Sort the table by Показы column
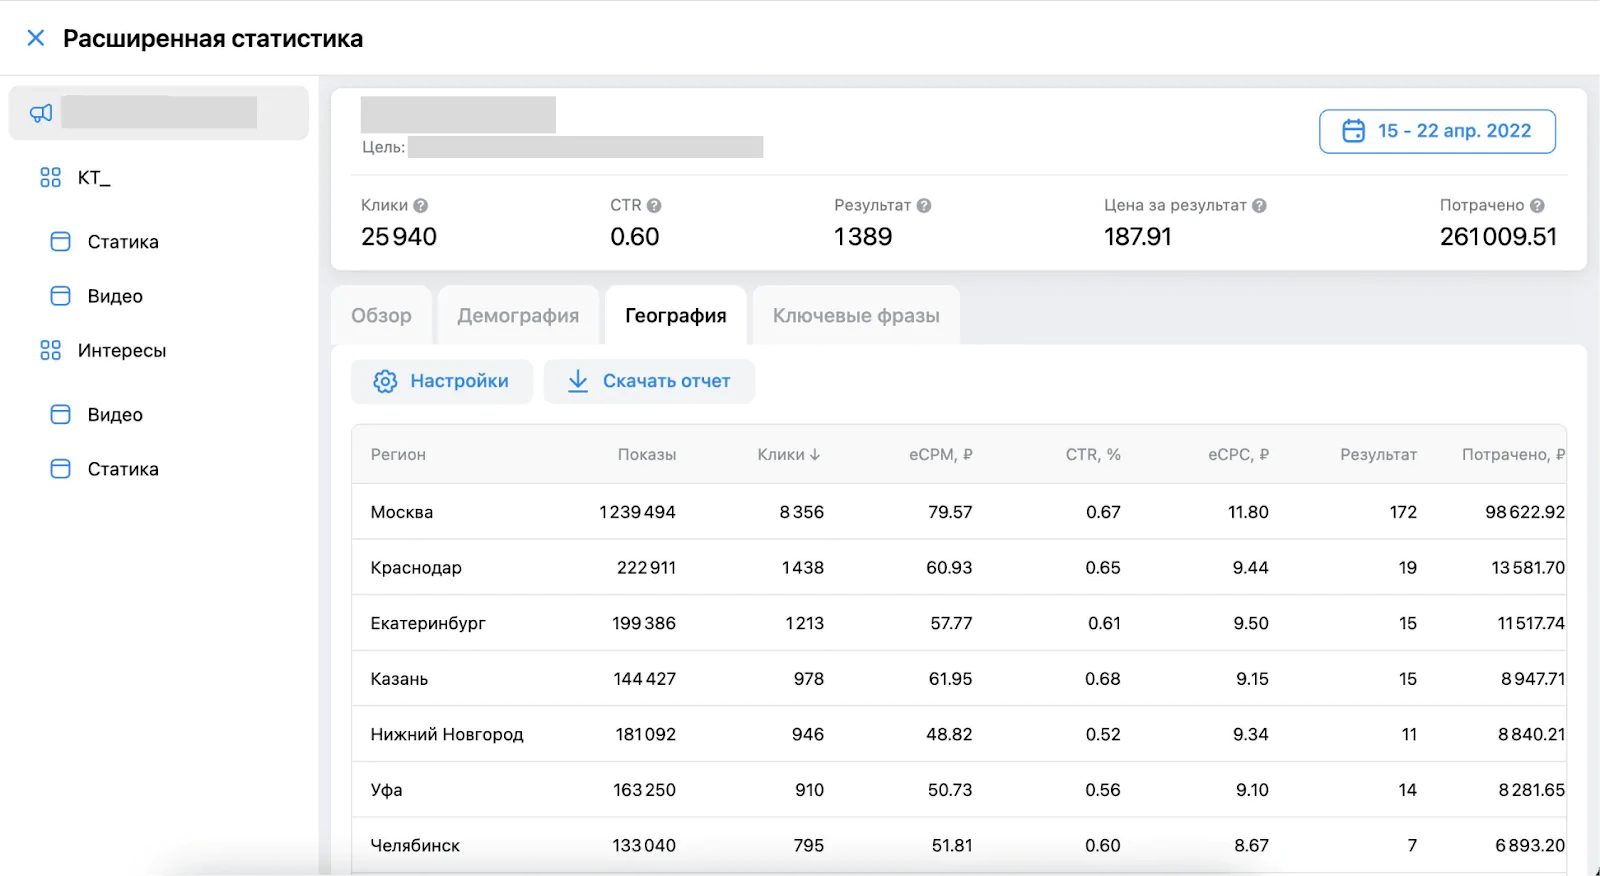Image resolution: width=1600 pixels, height=876 pixels. pos(646,455)
